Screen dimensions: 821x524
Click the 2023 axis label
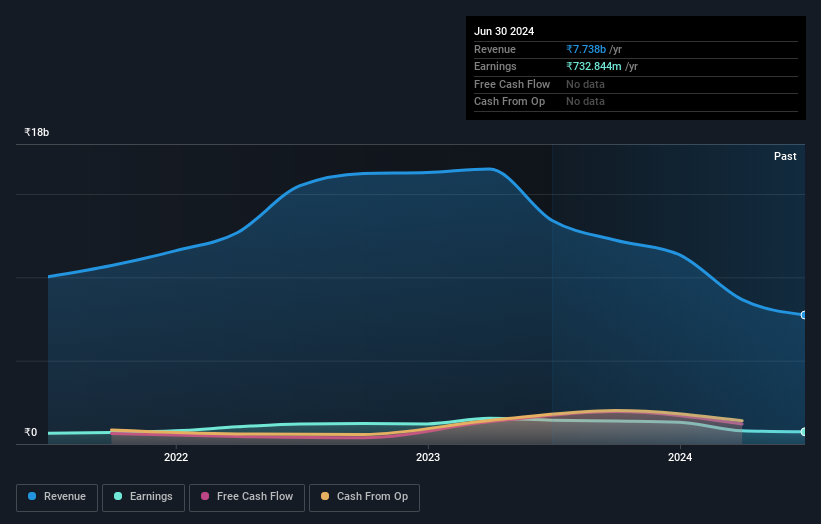(428, 457)
